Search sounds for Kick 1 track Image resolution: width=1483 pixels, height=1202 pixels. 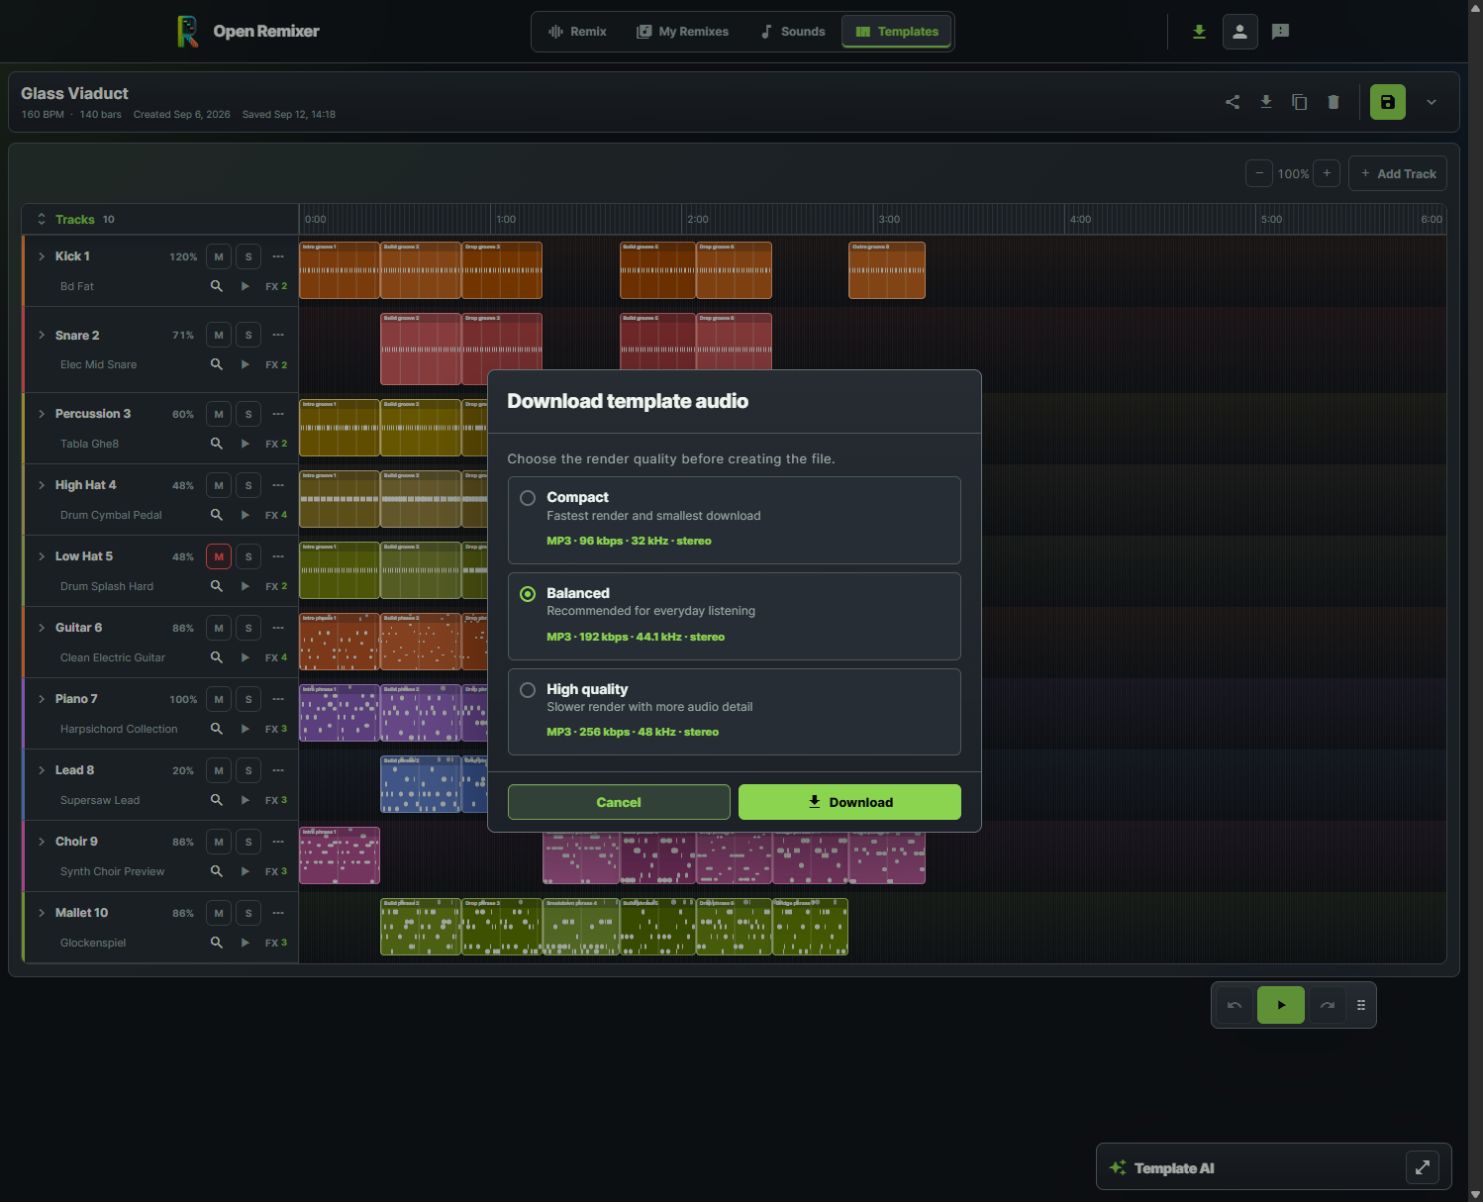(216, 286)
